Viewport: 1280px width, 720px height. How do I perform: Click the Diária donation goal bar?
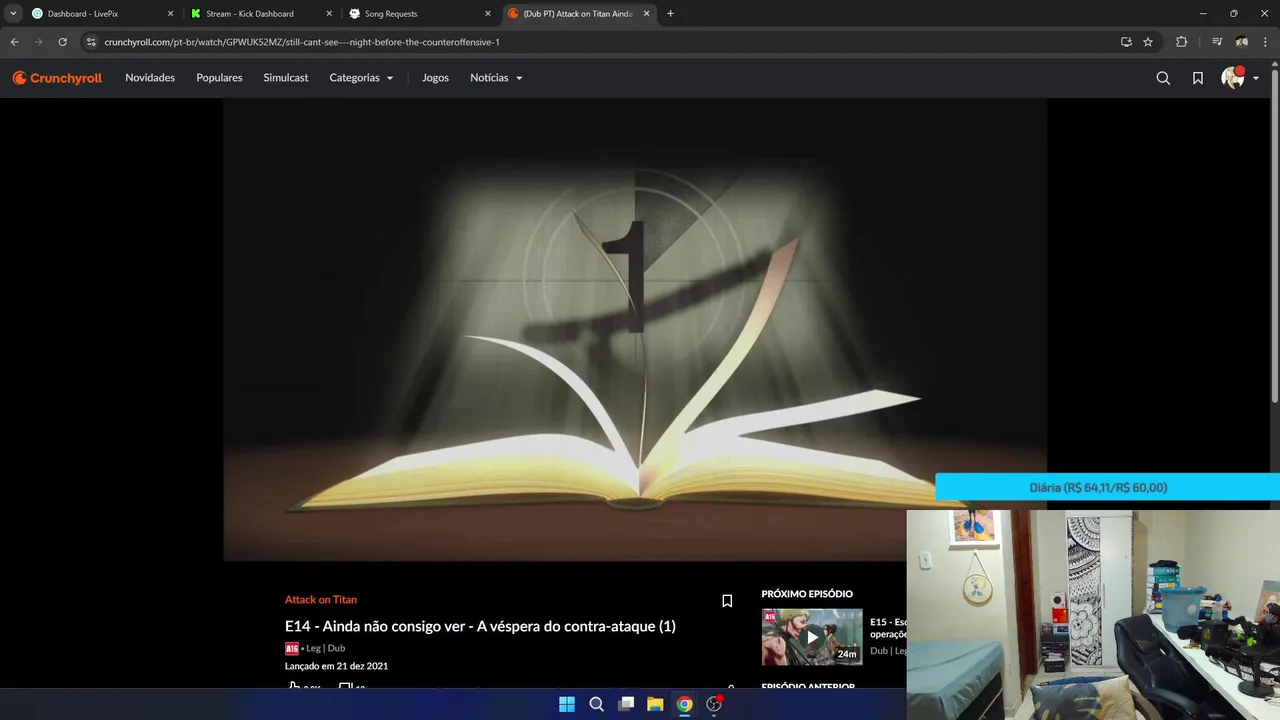tap(1107, 488)
